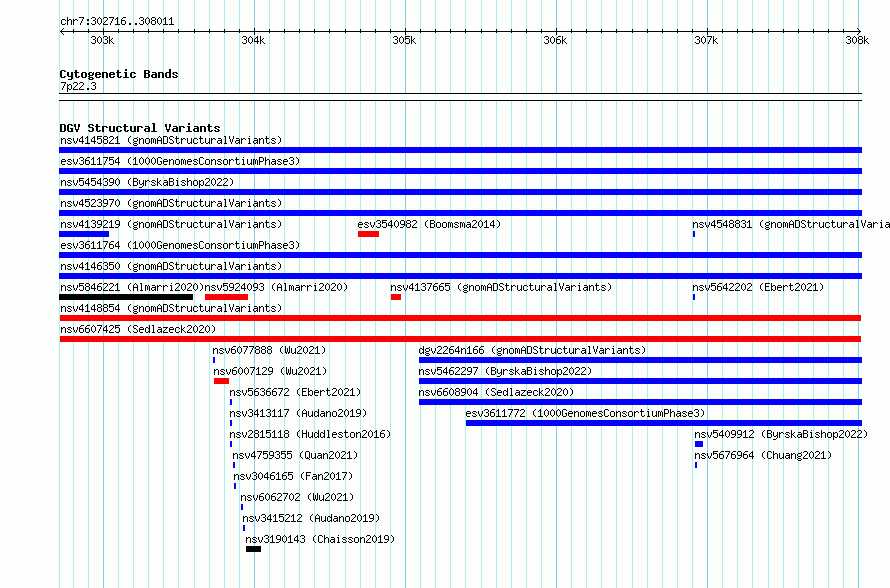Open the nsv6607425 Sedlazeck2020 variant label
Image resolution: width=890 pixels, height=588 pixels.
click(138, 329)
